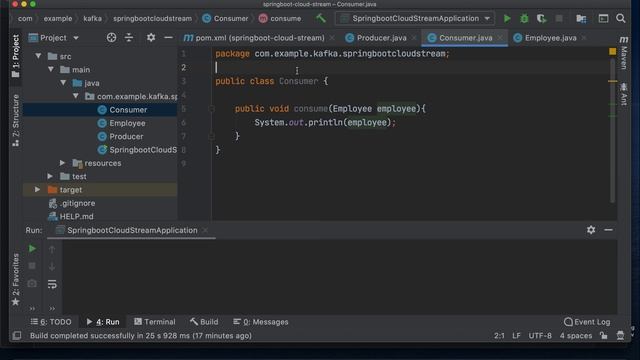
Task: Take a thread dump camera icon
Action: point(32,284)
